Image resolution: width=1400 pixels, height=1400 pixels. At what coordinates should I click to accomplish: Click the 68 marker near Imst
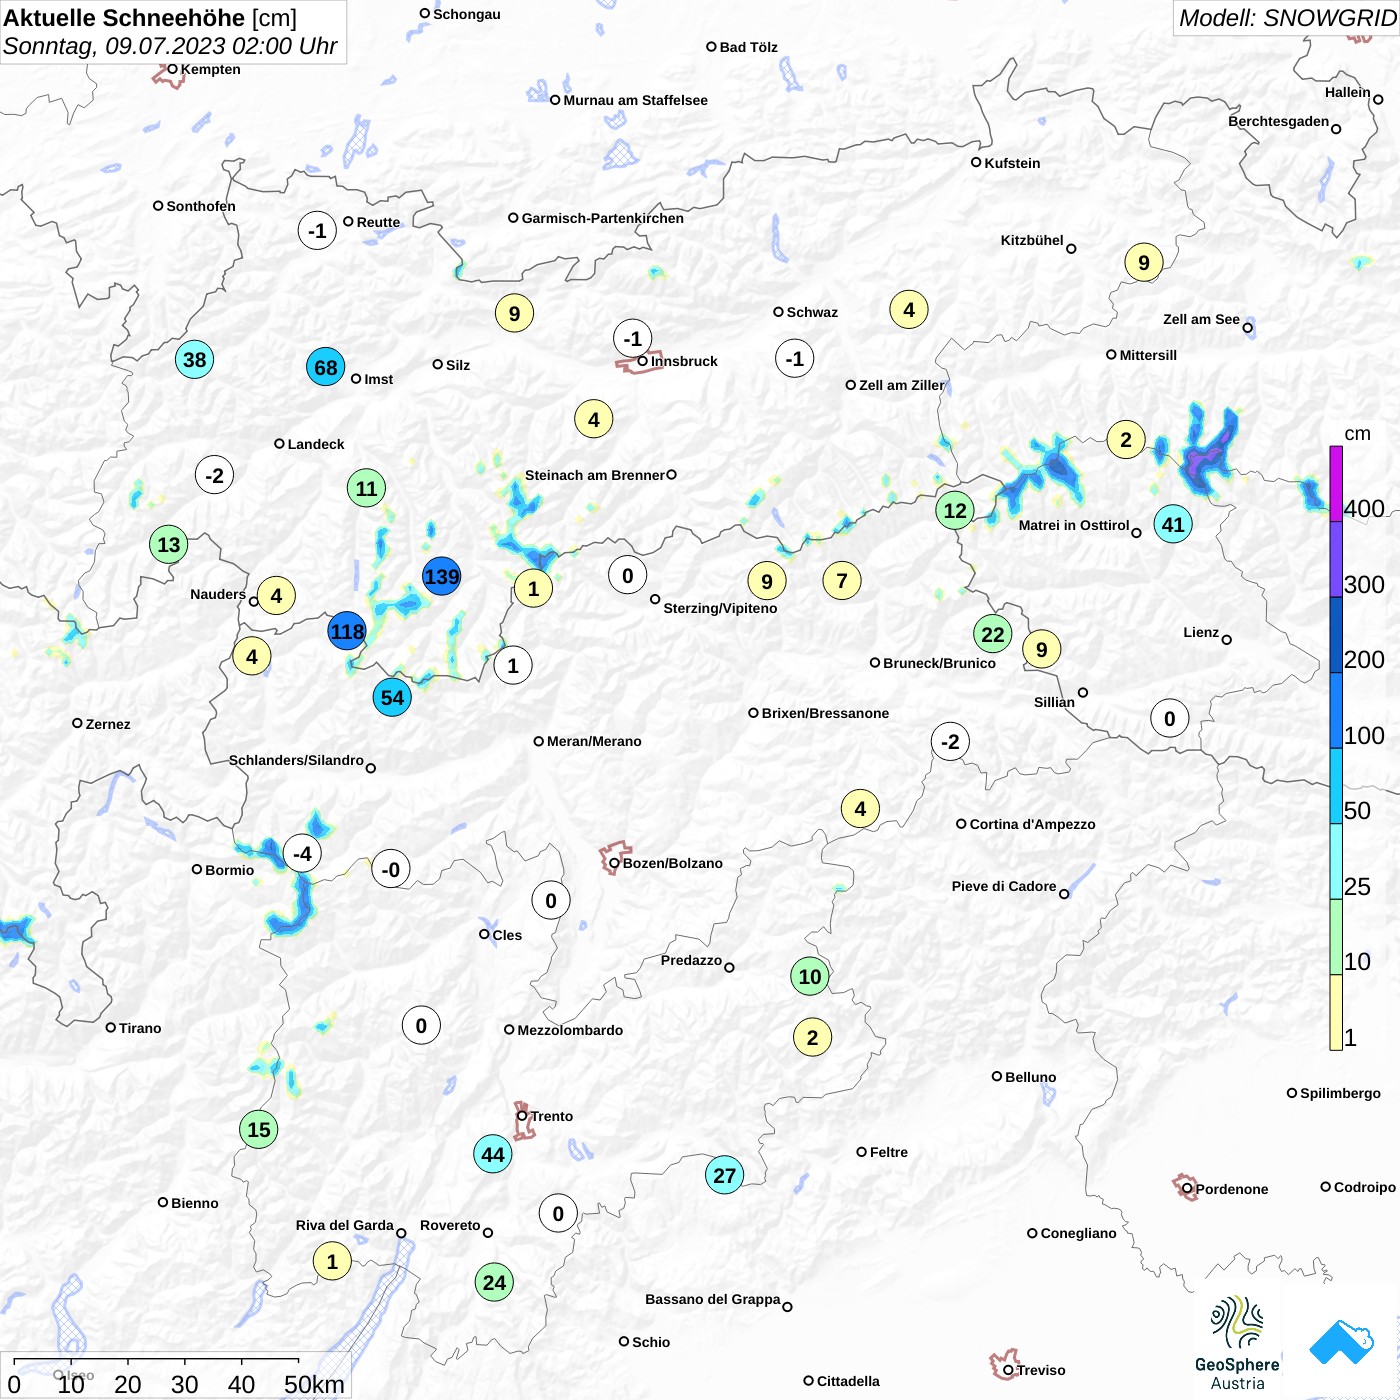[x=326, y=367]
